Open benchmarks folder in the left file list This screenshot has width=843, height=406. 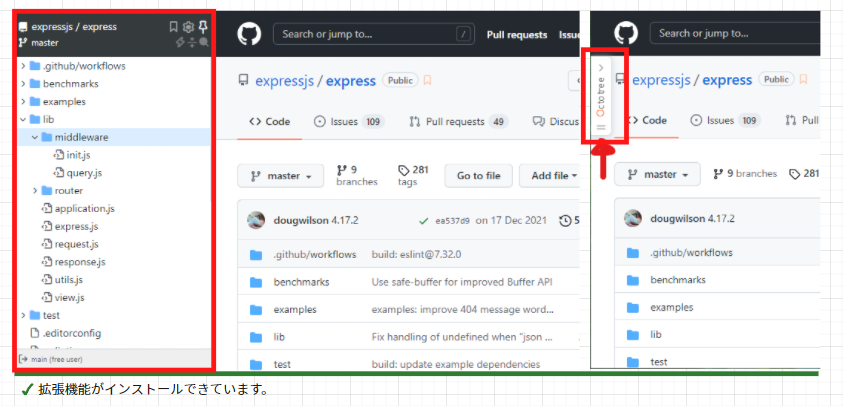point(301,282)
